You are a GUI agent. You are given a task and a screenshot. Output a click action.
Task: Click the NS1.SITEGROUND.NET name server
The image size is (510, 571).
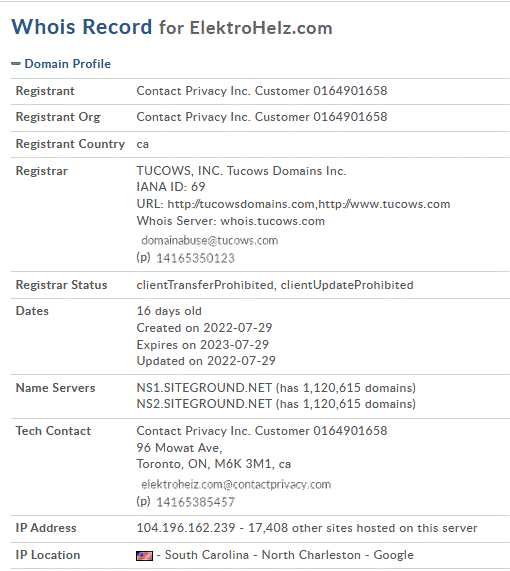(x=204, y=388)
